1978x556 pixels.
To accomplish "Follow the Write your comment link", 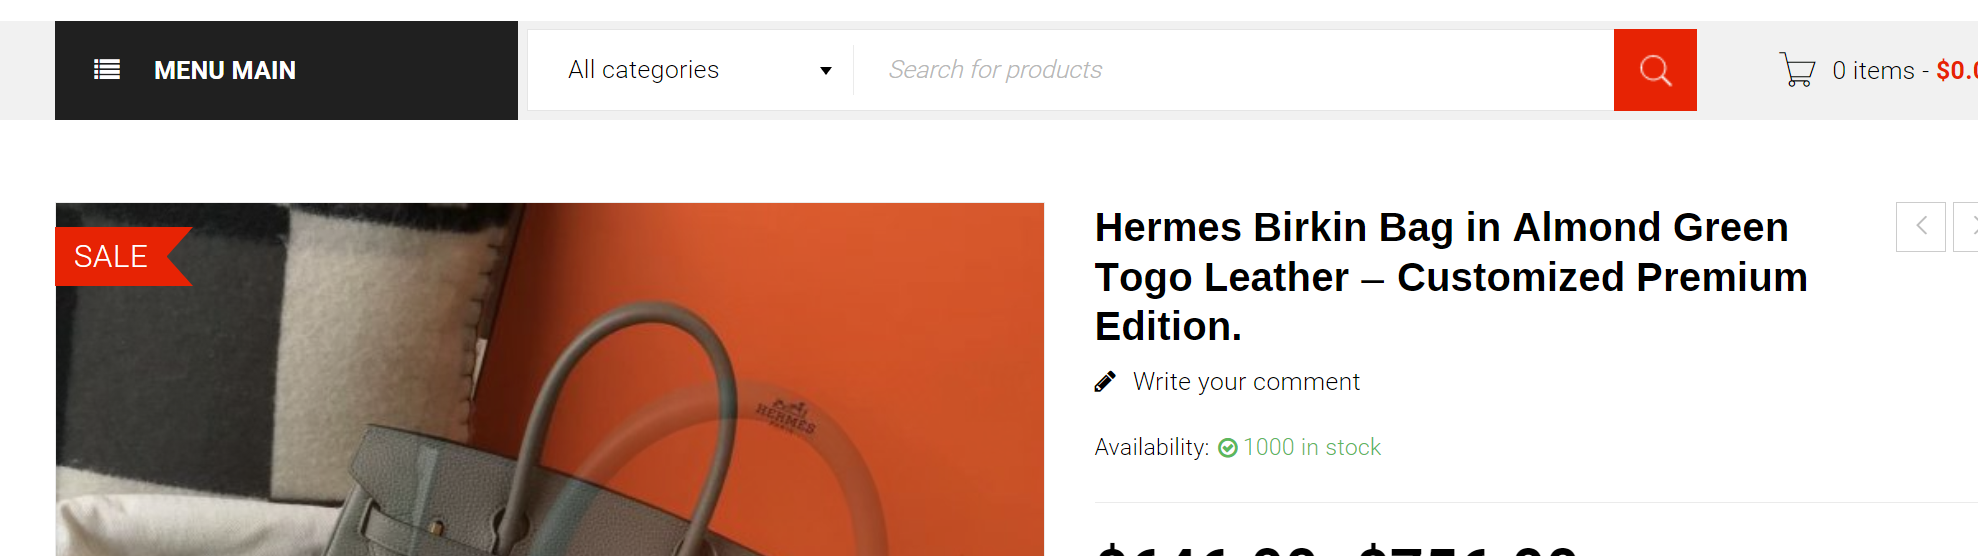I will click(x=1246, y=382).
